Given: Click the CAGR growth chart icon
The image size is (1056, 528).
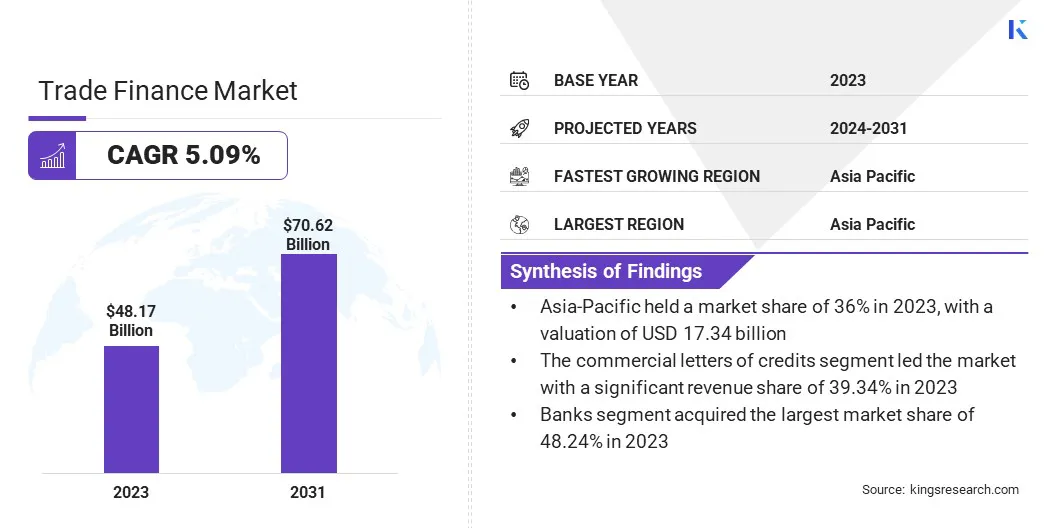Looking at the screenshot, I should click(x=52, y=156).
